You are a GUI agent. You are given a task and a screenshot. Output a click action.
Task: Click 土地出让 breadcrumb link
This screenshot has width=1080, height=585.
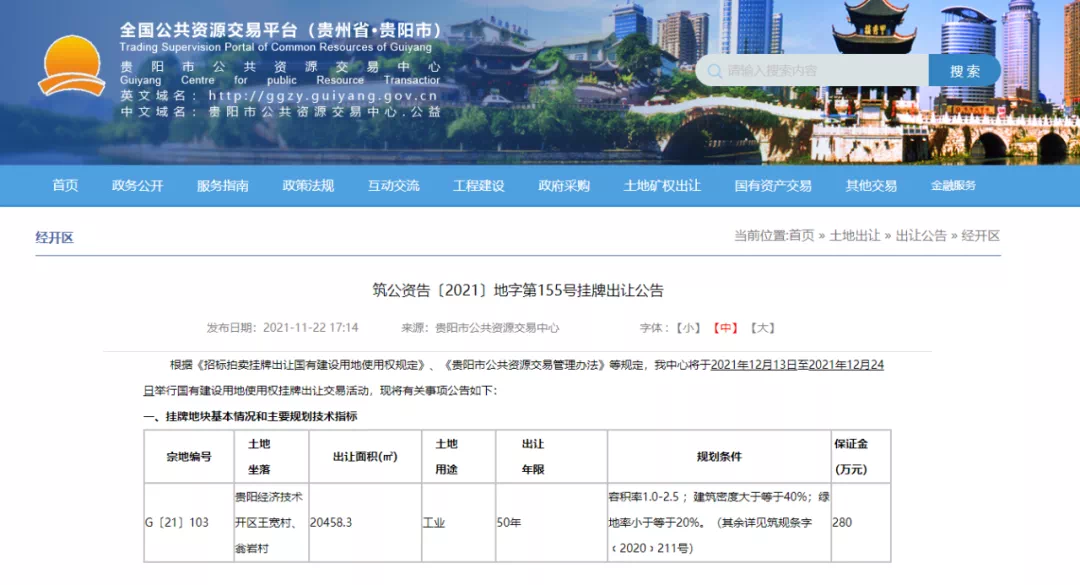[x=855, y=236]
